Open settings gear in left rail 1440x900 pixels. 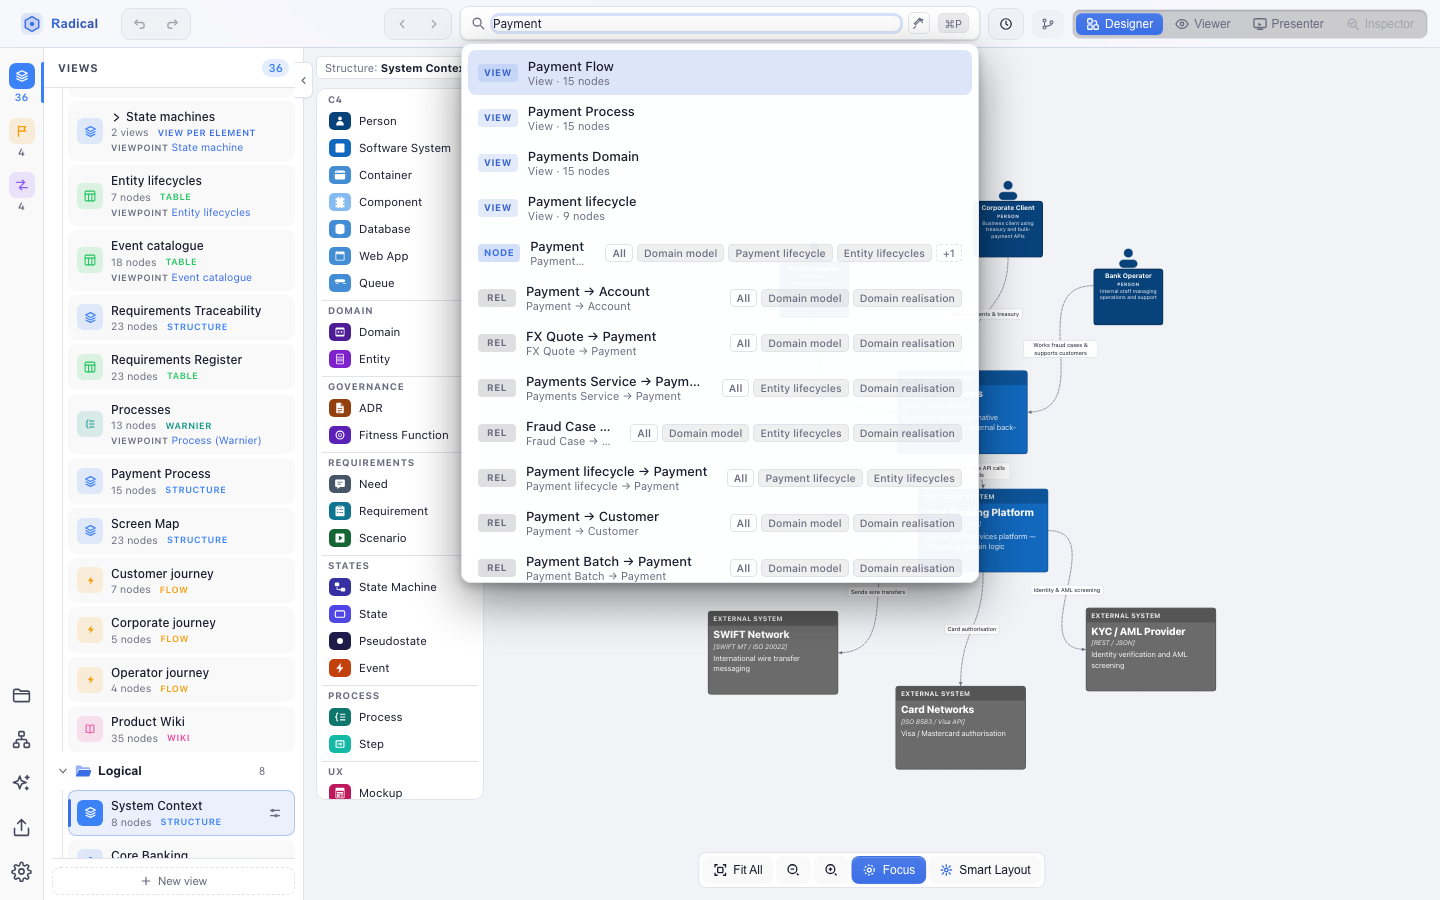pos(22,872)
